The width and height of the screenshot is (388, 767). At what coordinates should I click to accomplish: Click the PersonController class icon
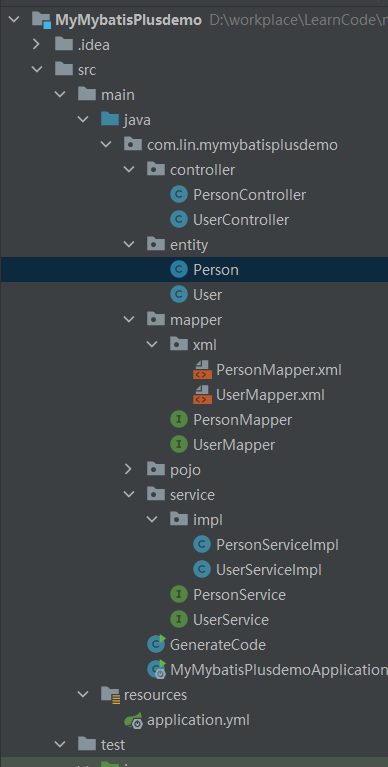[179, 195]
